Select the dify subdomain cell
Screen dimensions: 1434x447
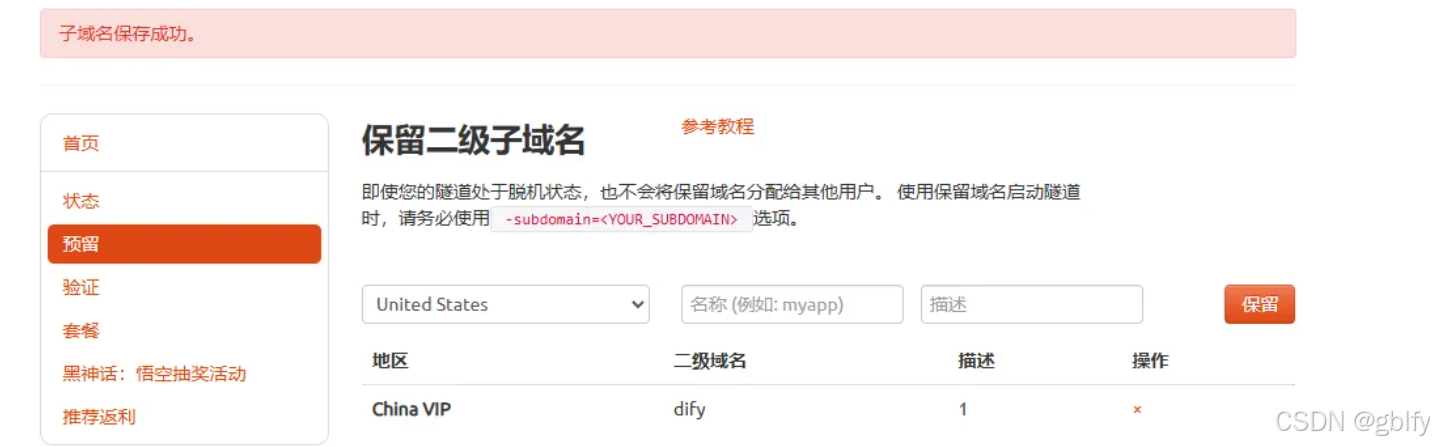click(689, 410)
